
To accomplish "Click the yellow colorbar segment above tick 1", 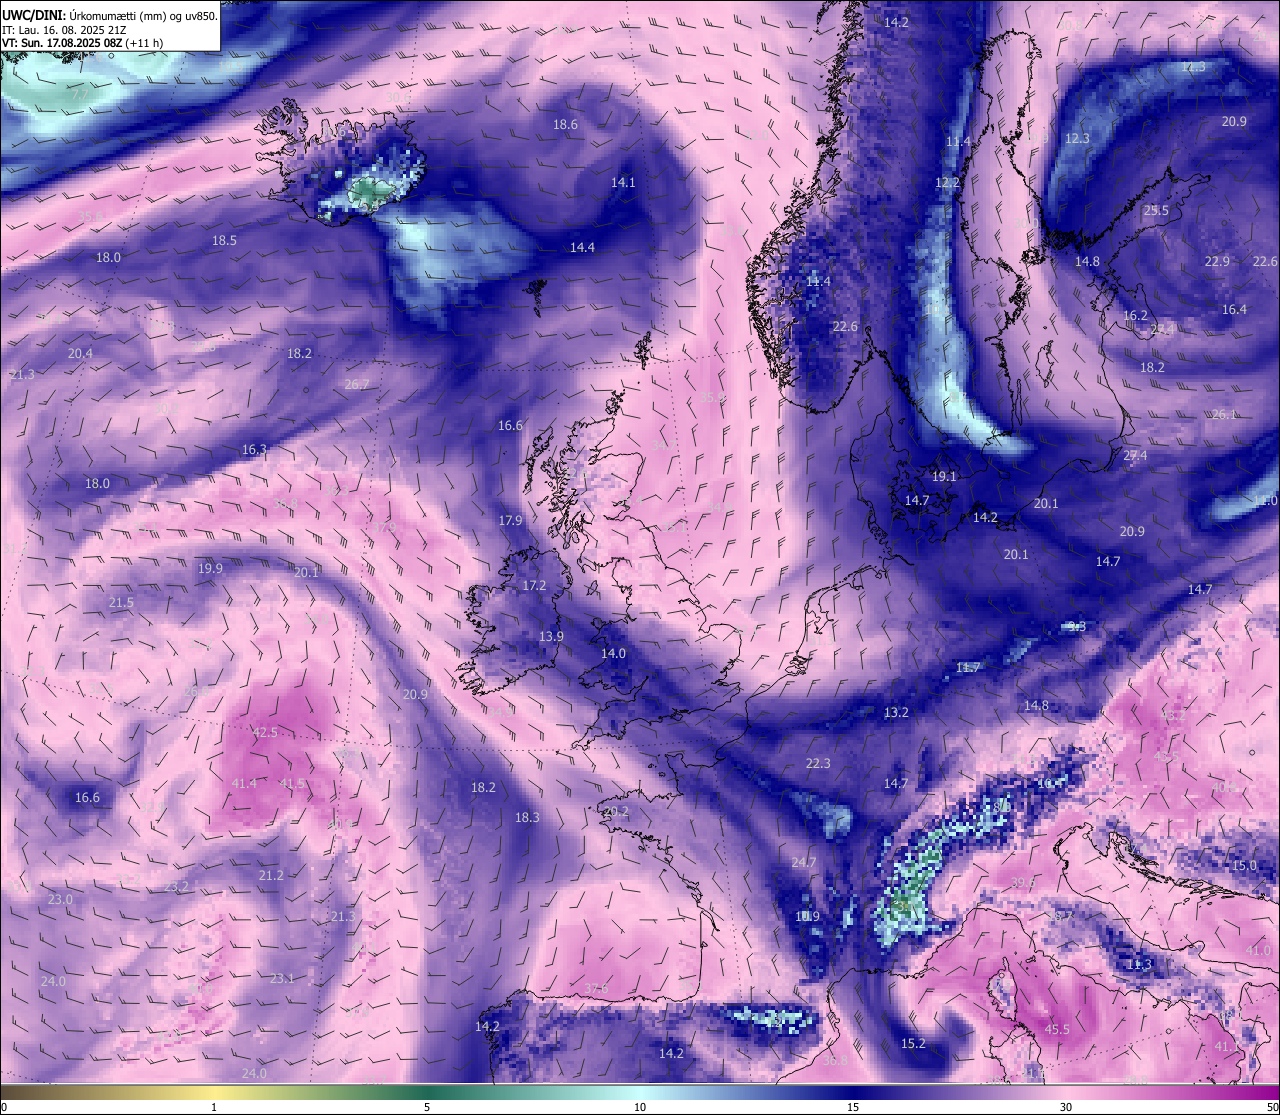I will tap(214, 1092).
